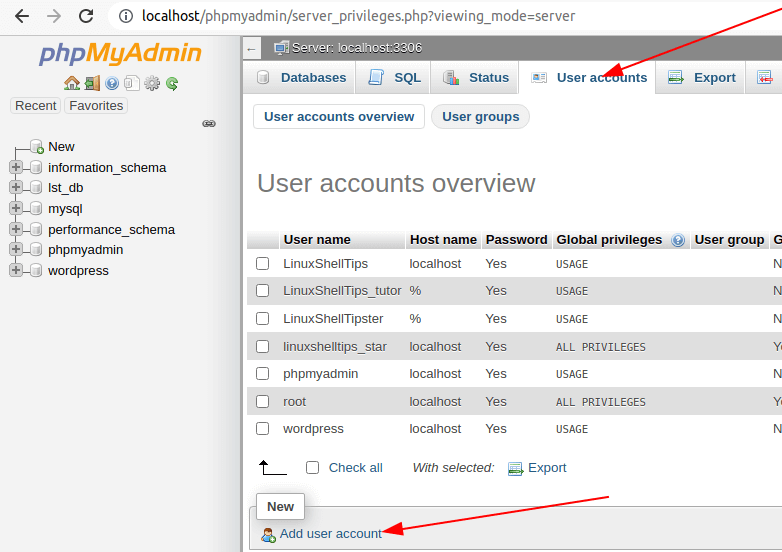The width and height of the screenshot is (782, 552).
Task: Expand the wordpress database node
Action: pyautogui.click(x=16, y=270)
